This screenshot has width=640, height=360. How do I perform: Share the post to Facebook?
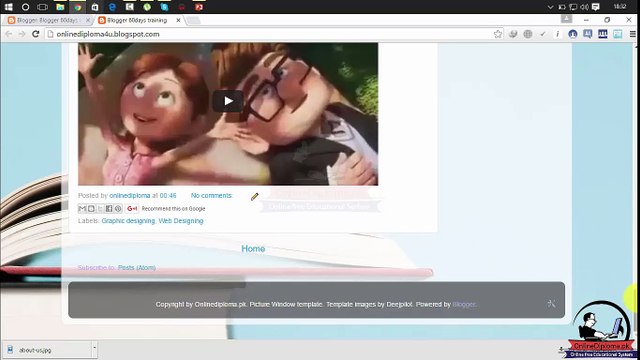point(109,209)
